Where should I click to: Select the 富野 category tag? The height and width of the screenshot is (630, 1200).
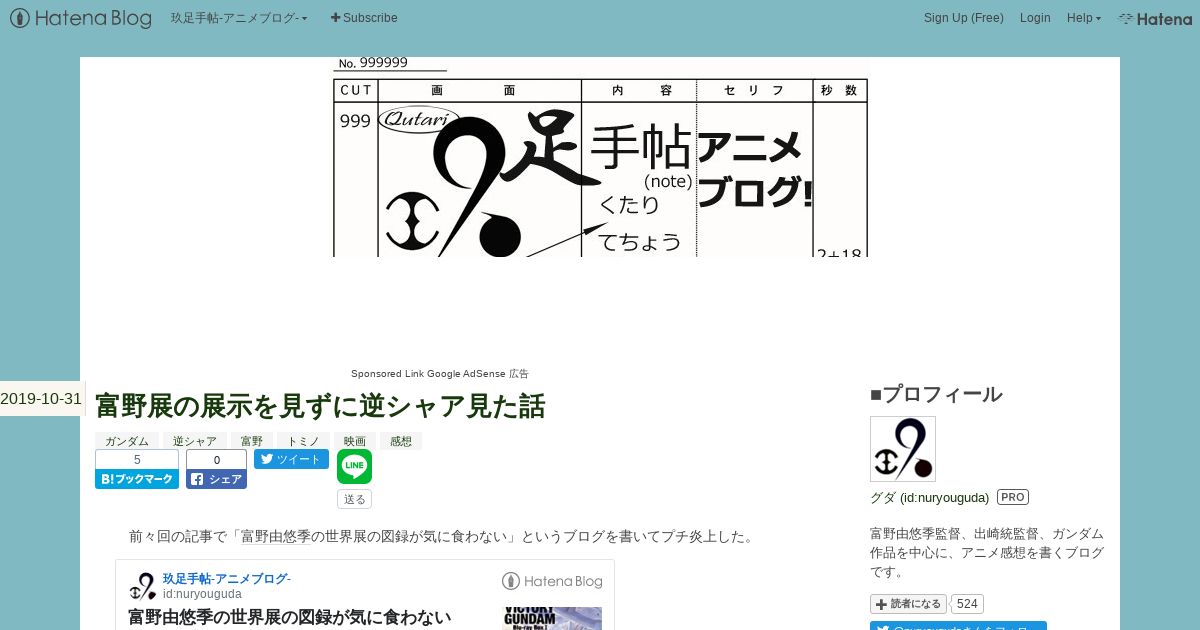(251, 441)
